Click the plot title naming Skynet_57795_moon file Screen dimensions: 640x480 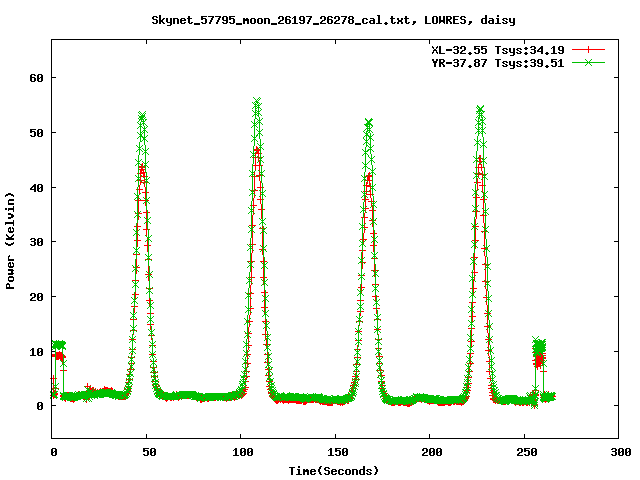320,19
